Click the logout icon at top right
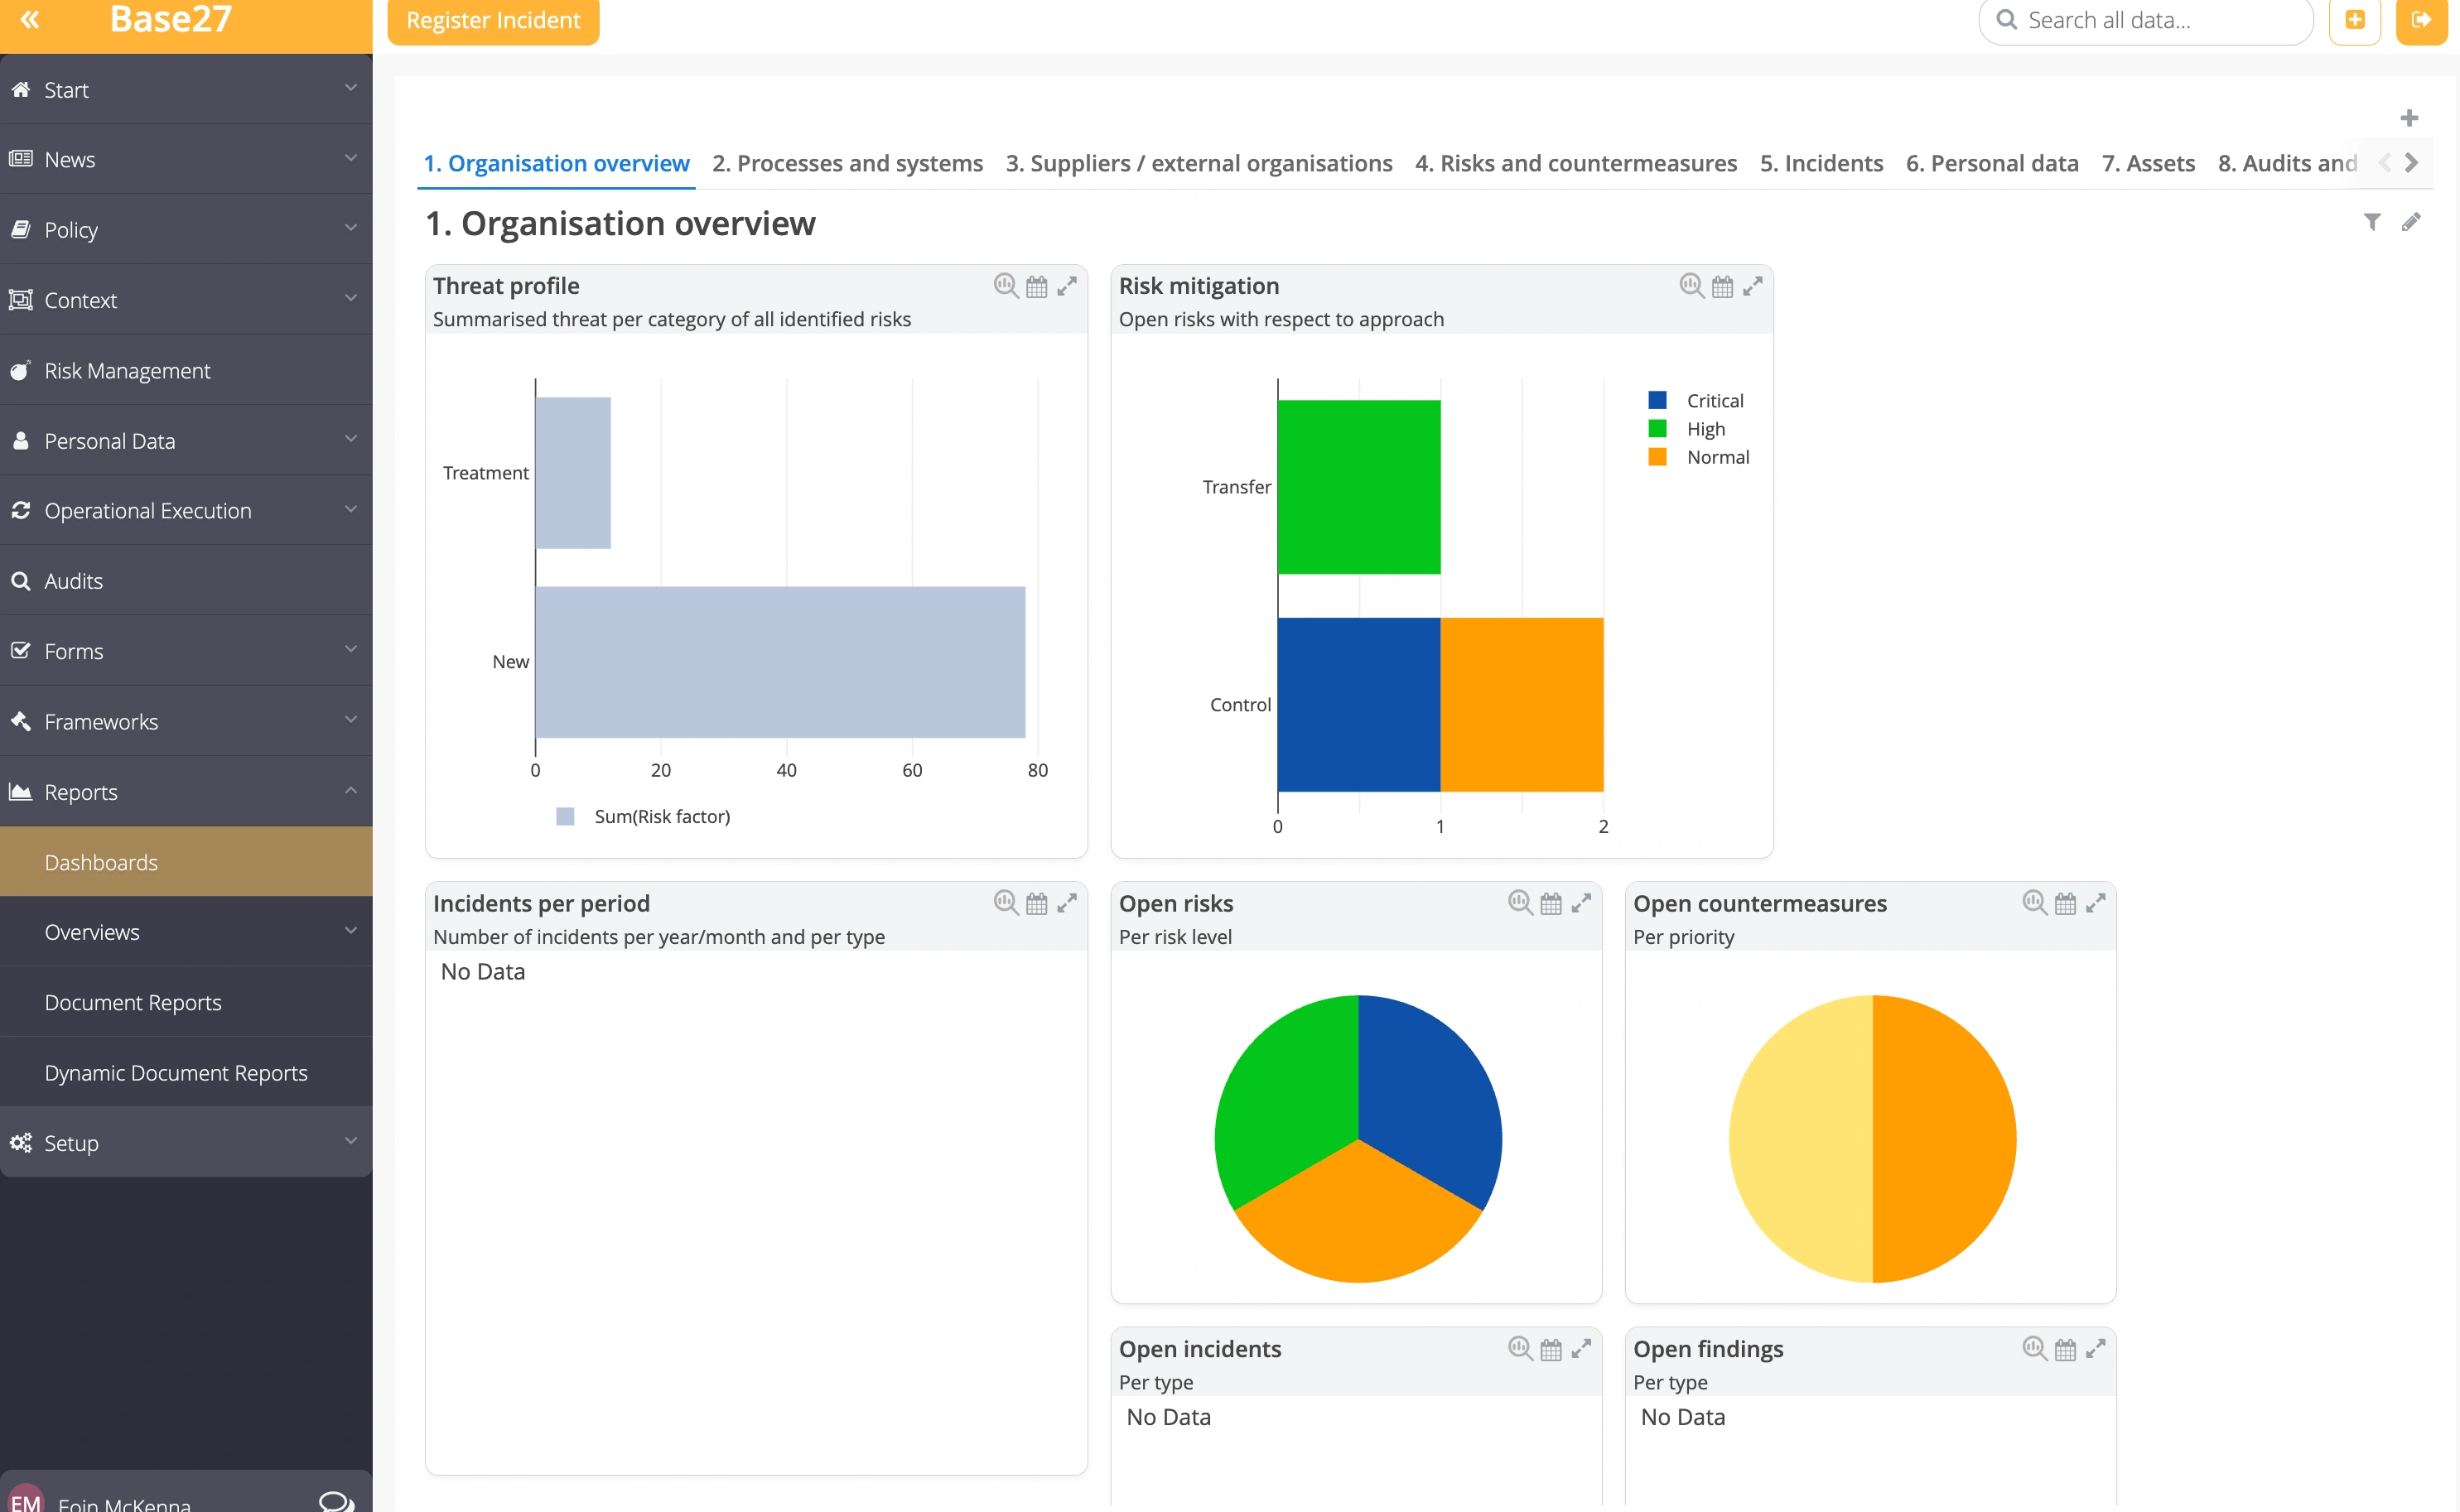The height and width of the screenshot is (1512, 2460). click(2421, 20)
